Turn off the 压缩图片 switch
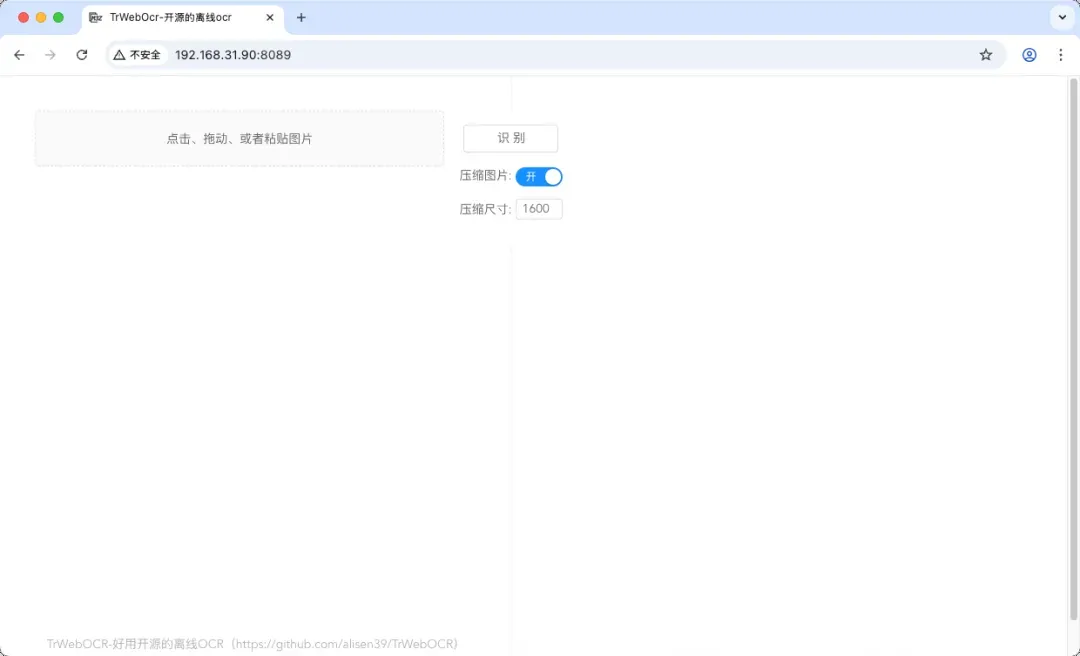This screenshot has width=1080, height=656. (x=539, y=177)
